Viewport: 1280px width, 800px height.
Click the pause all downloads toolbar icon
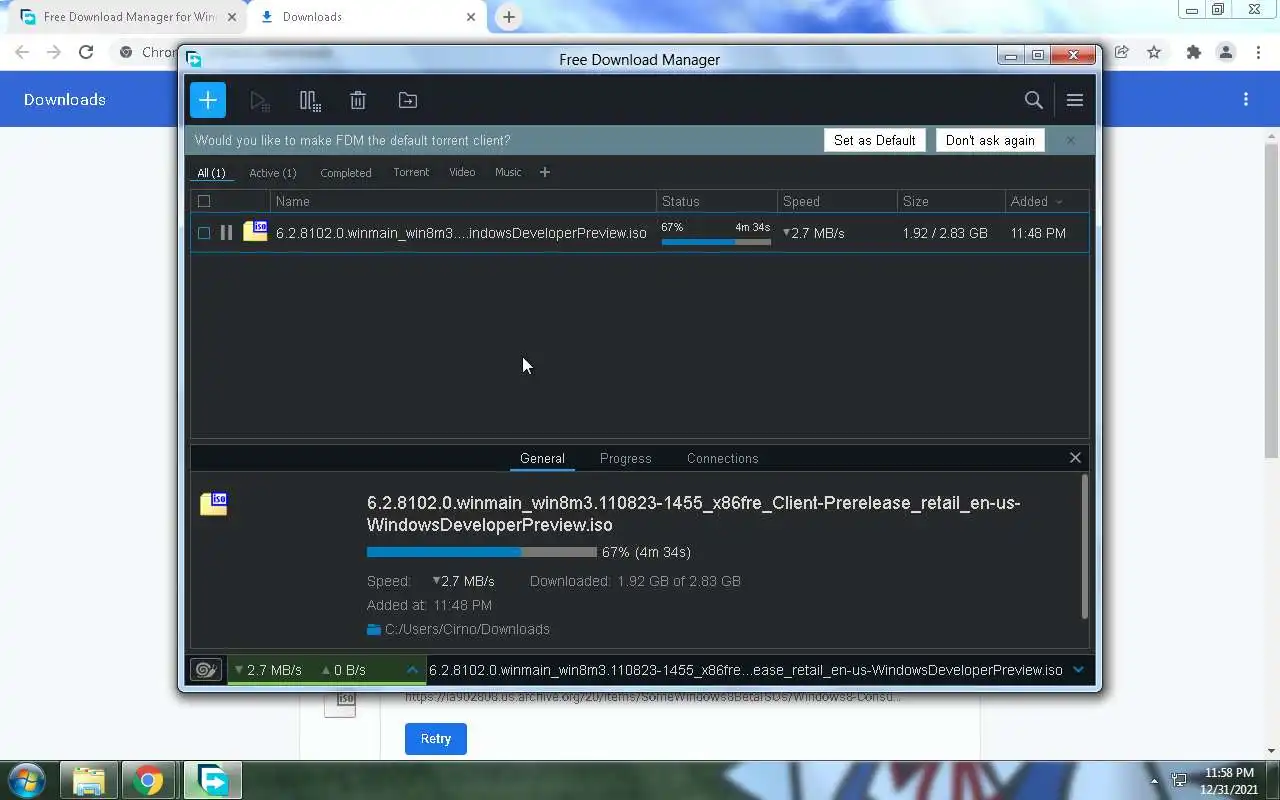pos(310,100)
